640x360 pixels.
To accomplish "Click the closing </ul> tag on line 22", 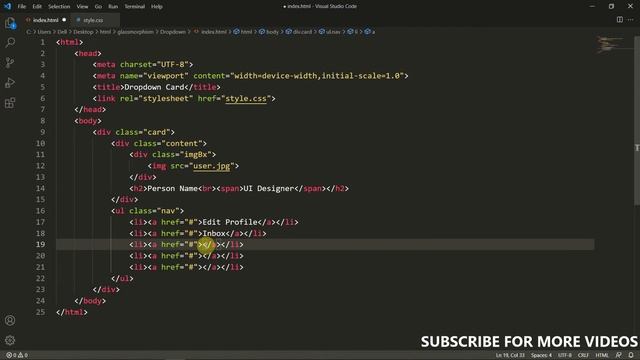I will click(x=122, y=278).
